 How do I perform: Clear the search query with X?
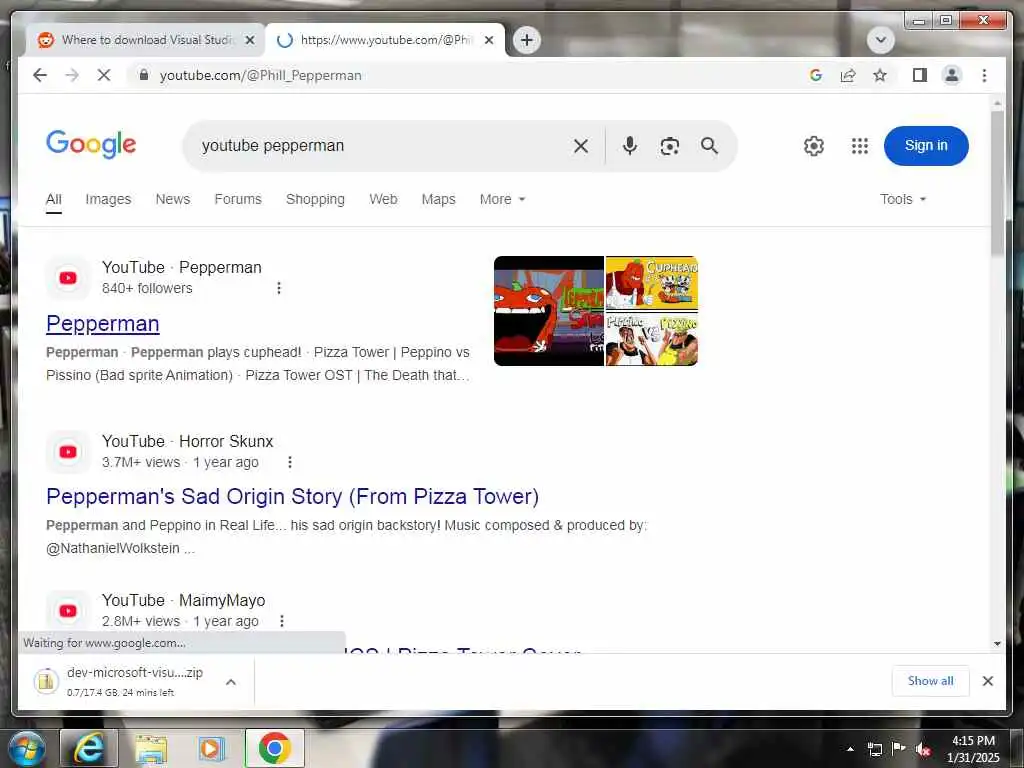581,146
